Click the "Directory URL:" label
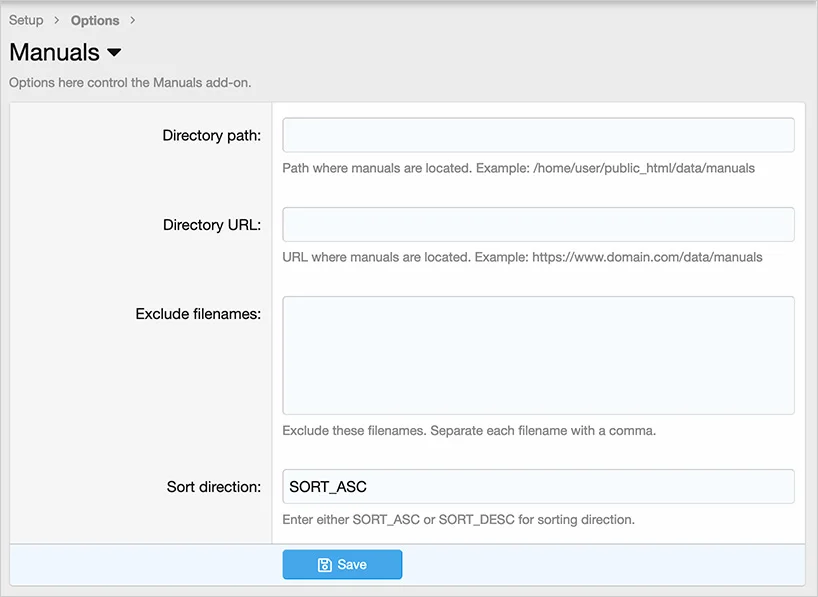This screenshot has height=597, width=818. point(211,225)
